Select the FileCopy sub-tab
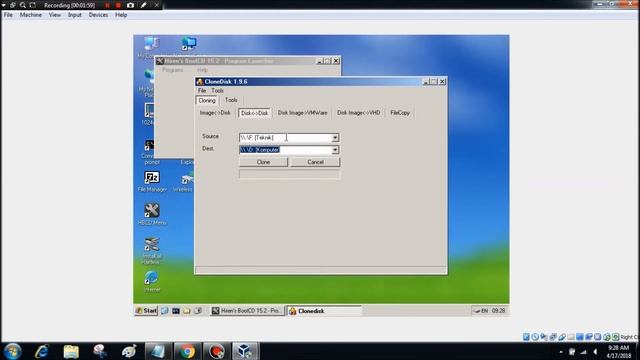This screenshot has height=360, width=640. tap(400, 113)
